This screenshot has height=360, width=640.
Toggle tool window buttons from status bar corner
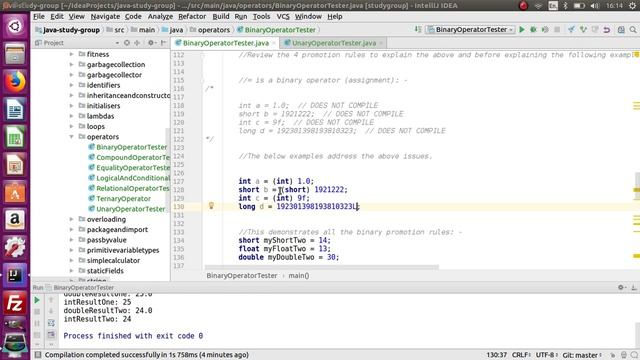(38, 355)
